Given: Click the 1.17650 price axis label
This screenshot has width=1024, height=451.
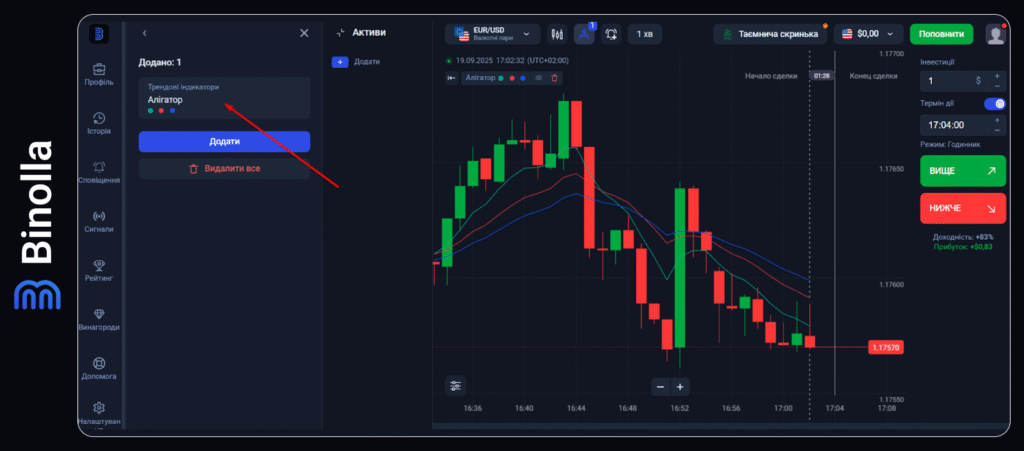Looking at the screenshot, I should tap(891, 169).
